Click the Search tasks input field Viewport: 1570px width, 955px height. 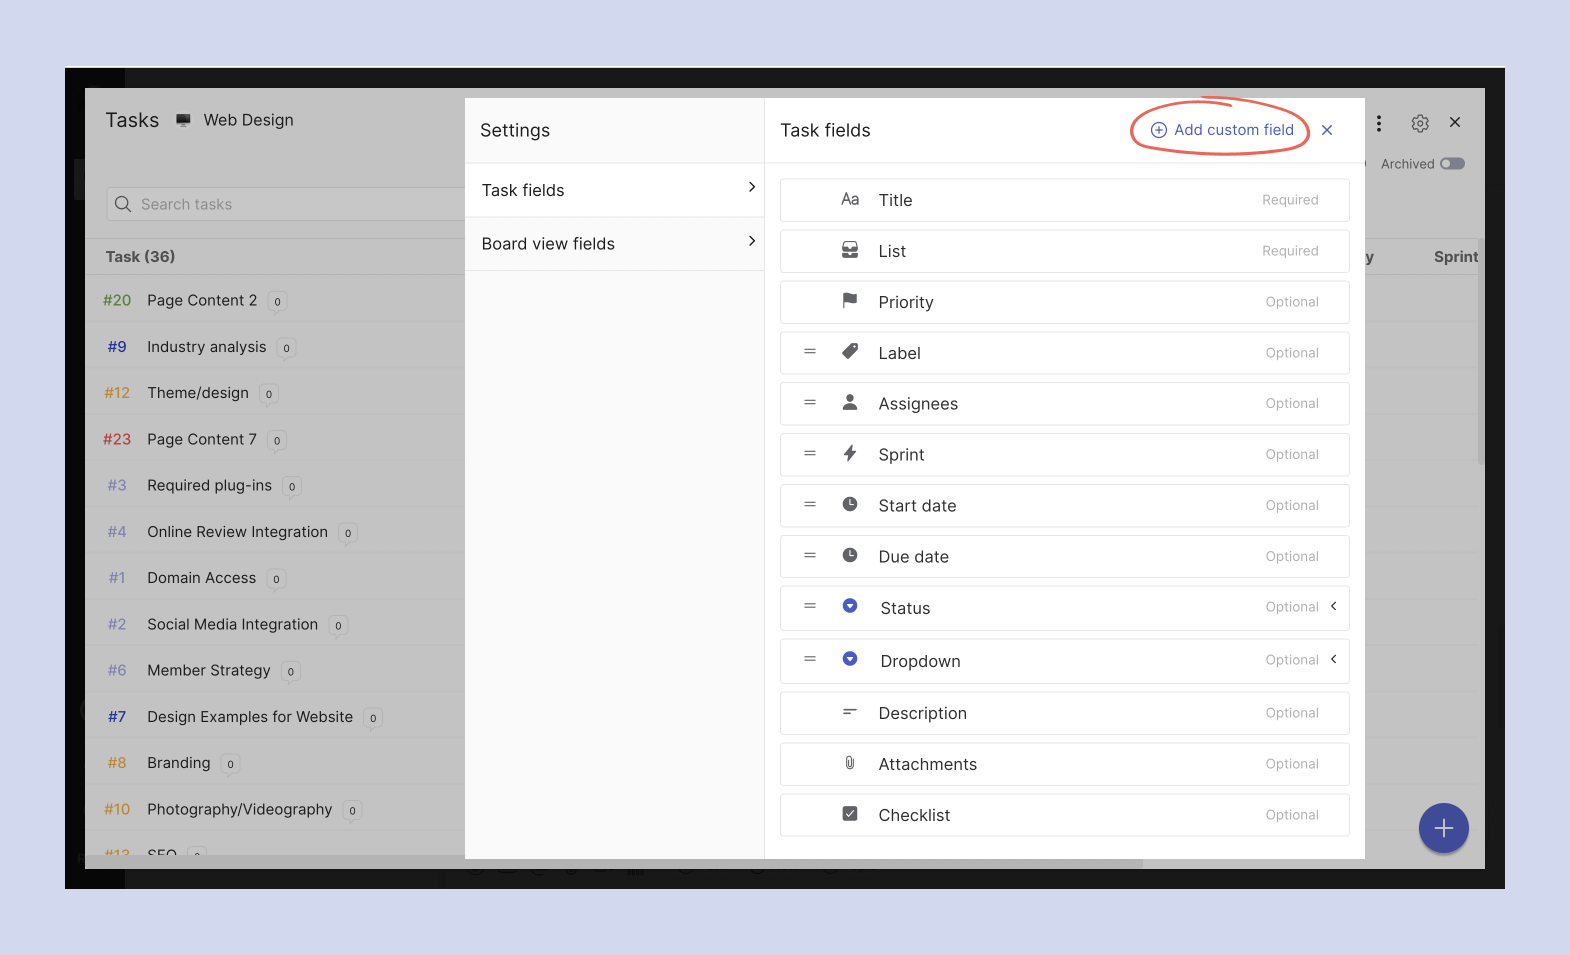coord(290,204)
